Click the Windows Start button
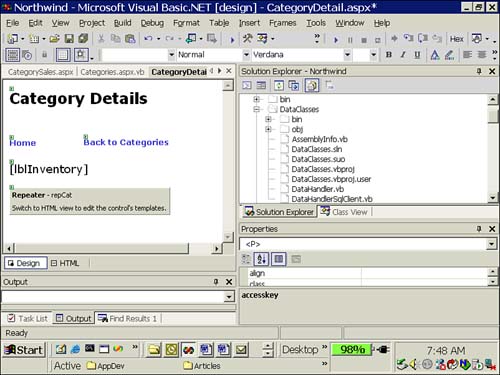Image resolution: width=500 pixels, height=375 pixels. click(x=24, y=350)
